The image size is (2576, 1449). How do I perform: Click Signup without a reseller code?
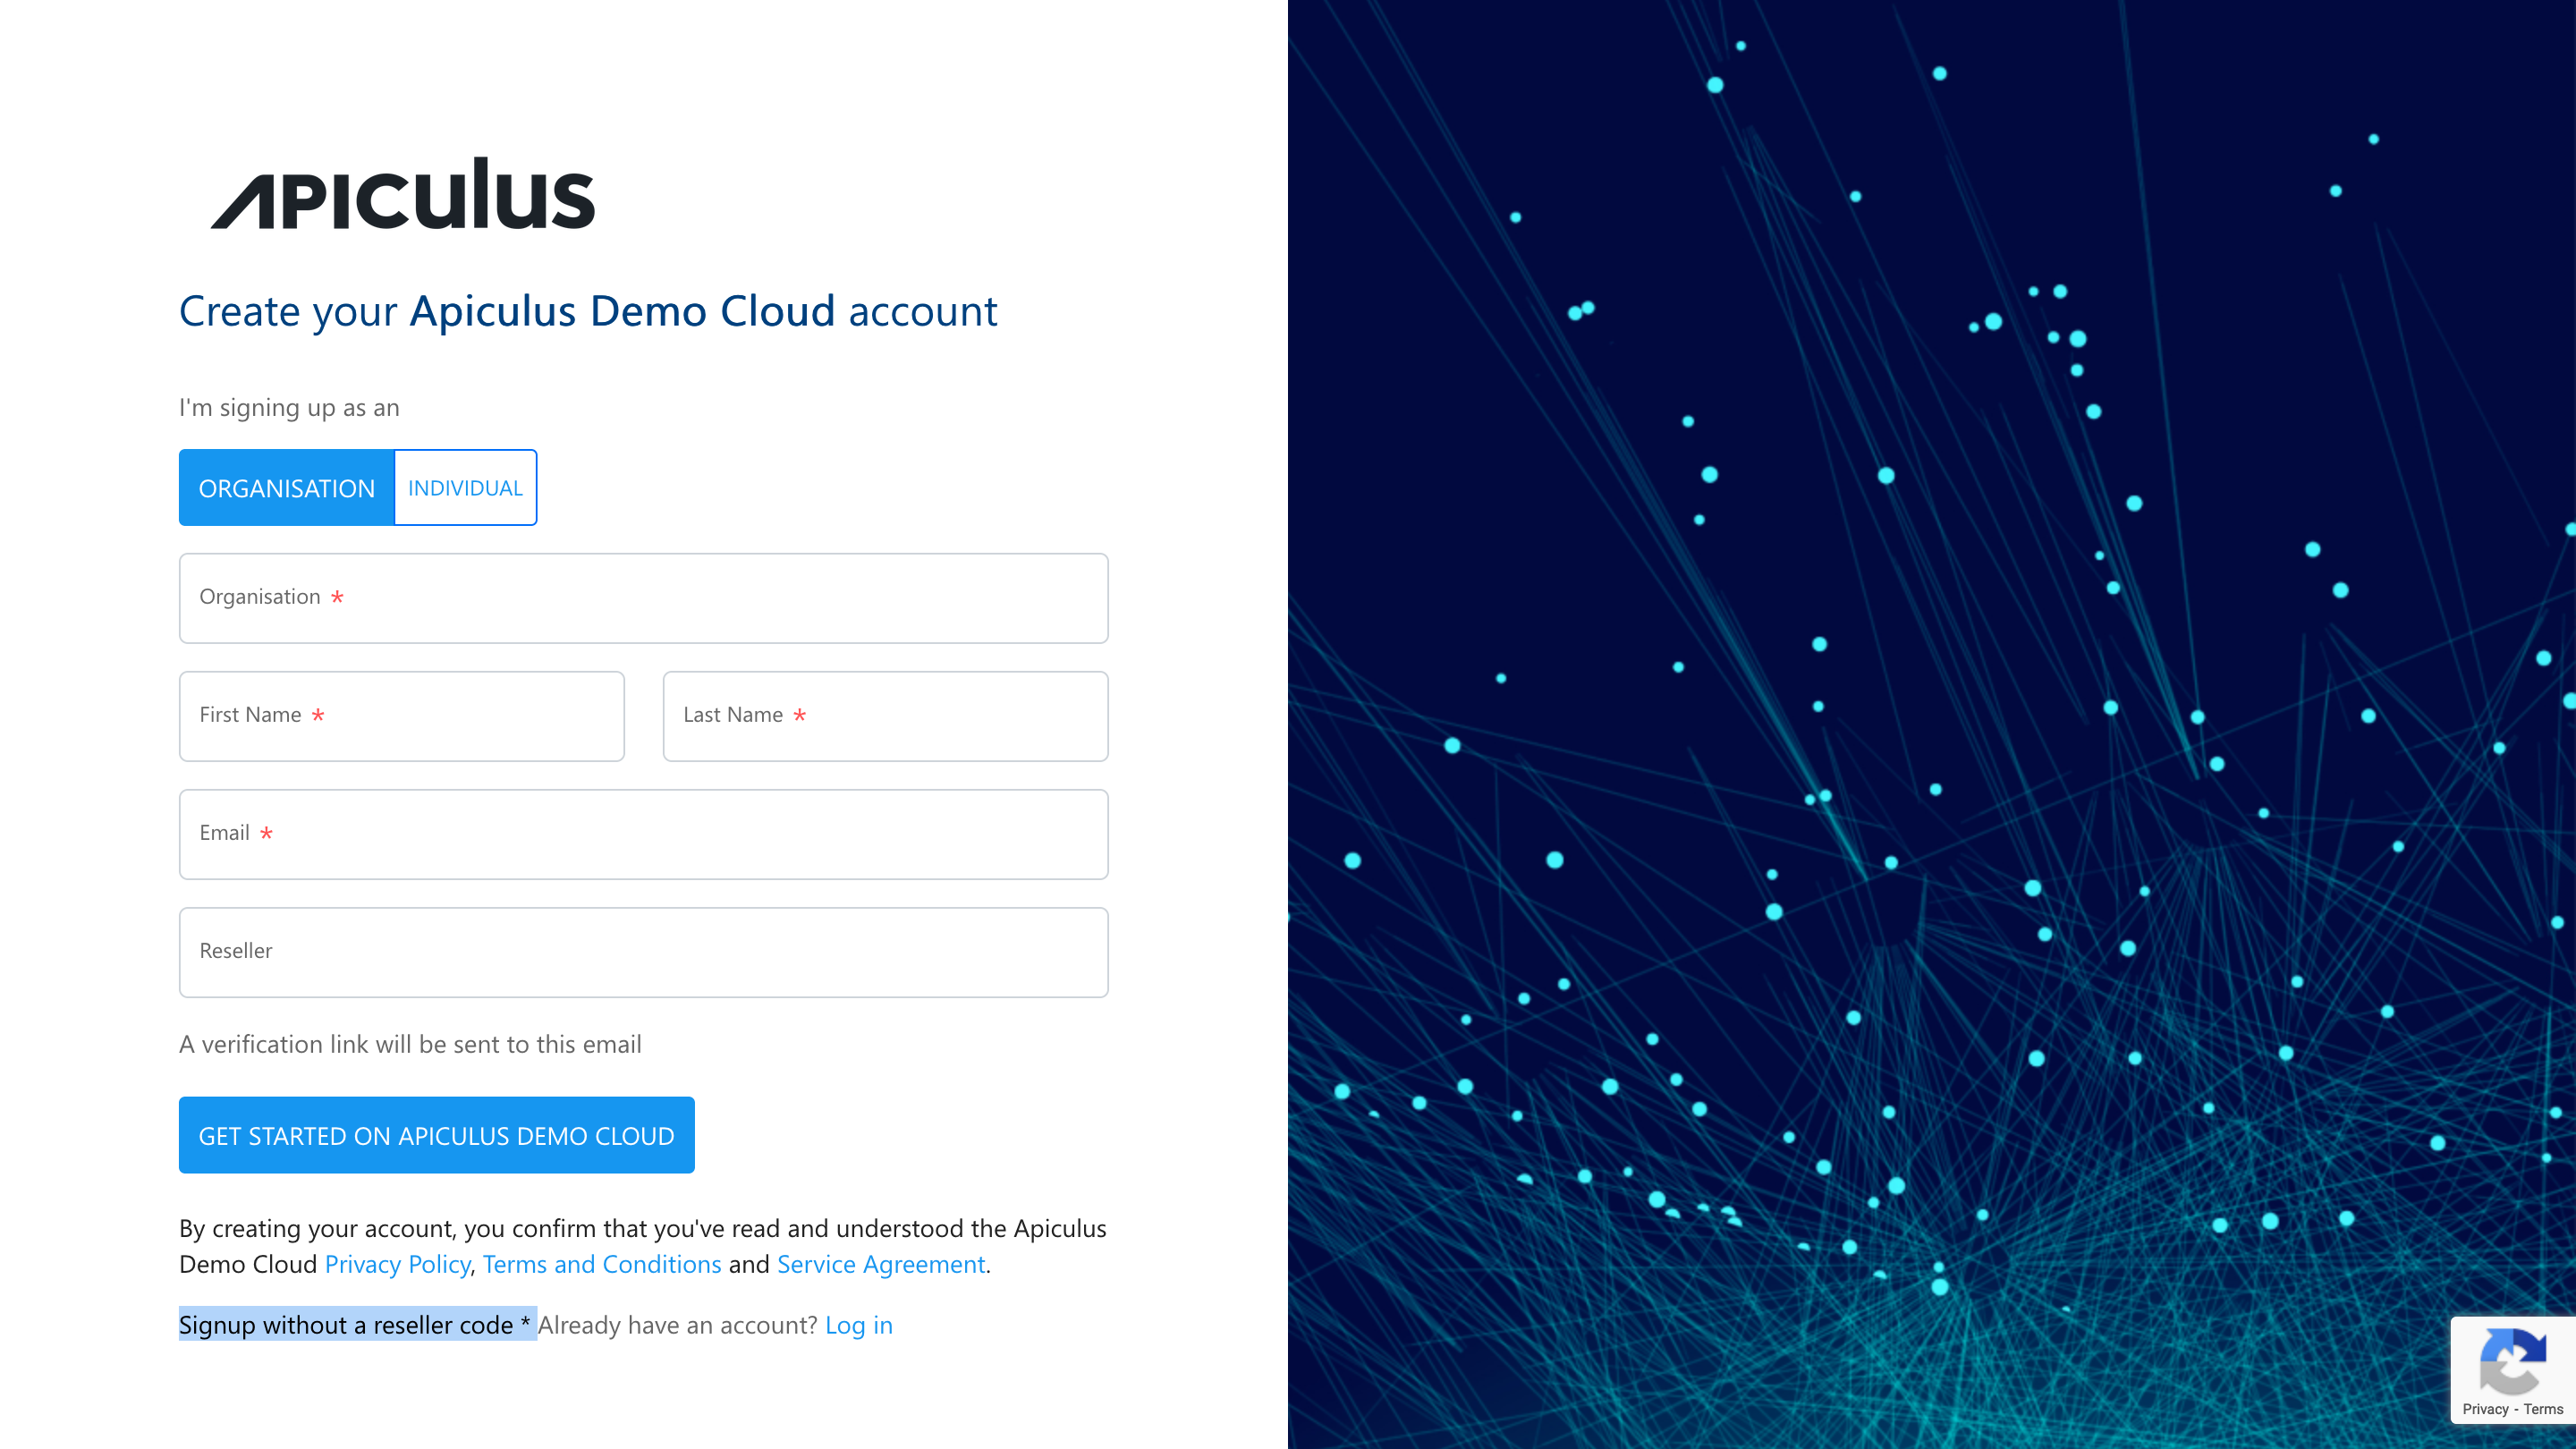355,1325
